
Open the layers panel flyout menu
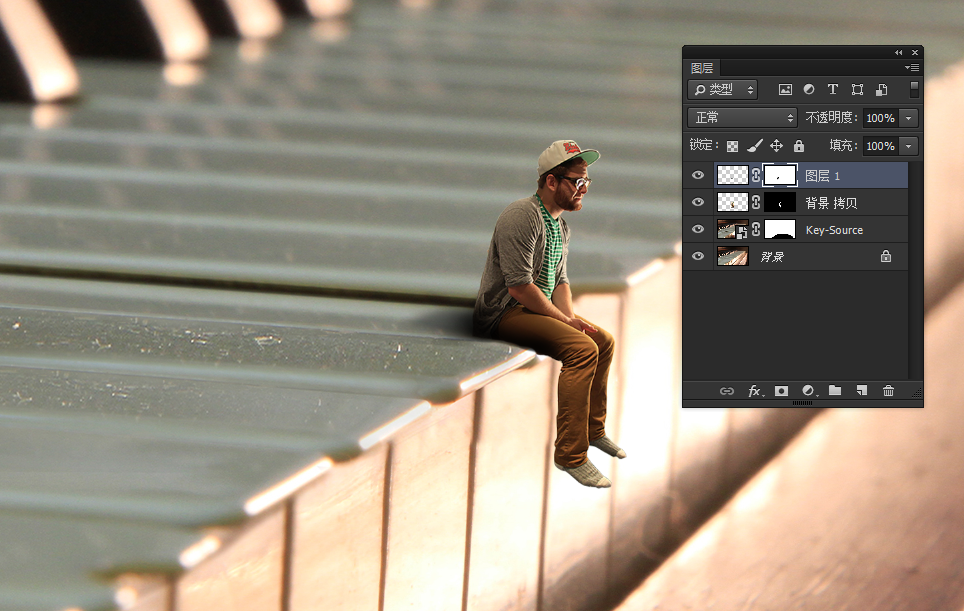[911, 68]
